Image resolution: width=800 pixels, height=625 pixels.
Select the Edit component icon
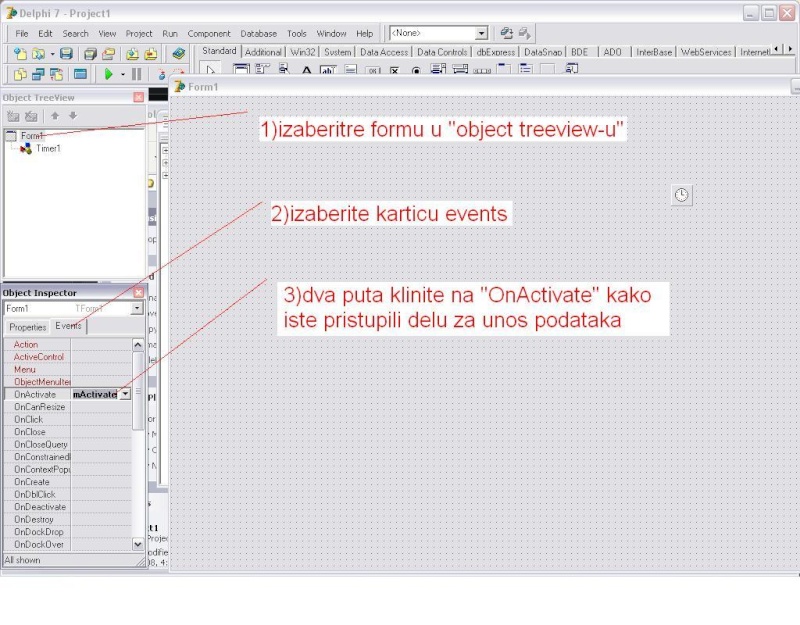click(x=328, y=69)
